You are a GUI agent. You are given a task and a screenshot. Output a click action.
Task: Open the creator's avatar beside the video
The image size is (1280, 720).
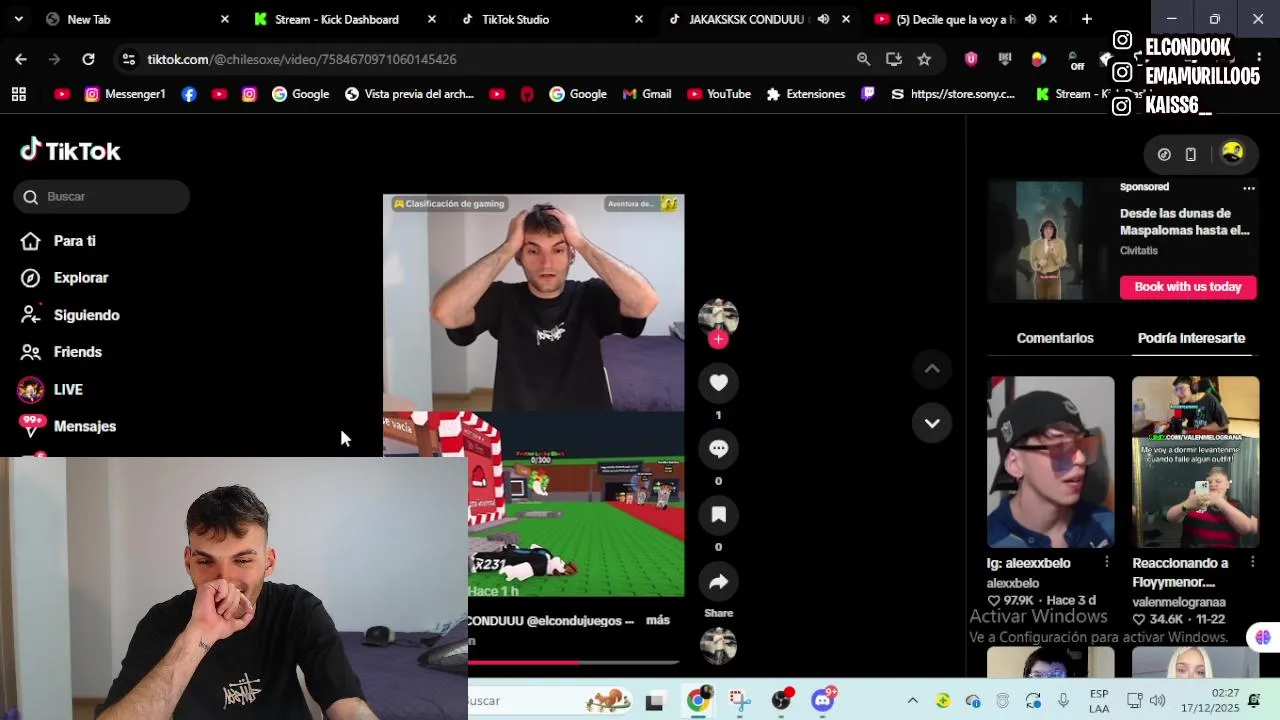click(x=718, y=316)
